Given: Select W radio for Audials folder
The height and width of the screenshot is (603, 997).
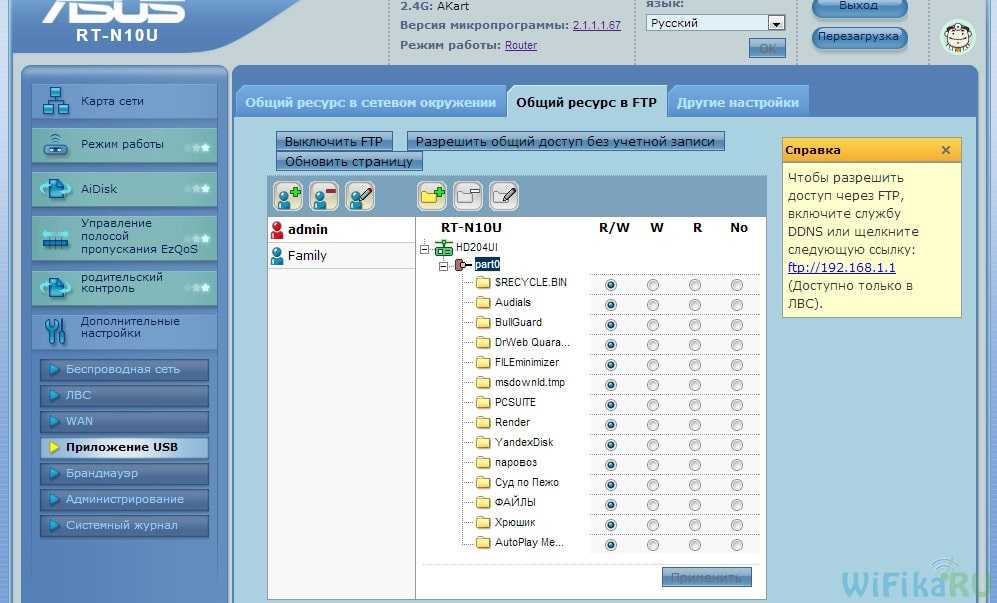Looking at the screenshot, I should tap(653, 305).
